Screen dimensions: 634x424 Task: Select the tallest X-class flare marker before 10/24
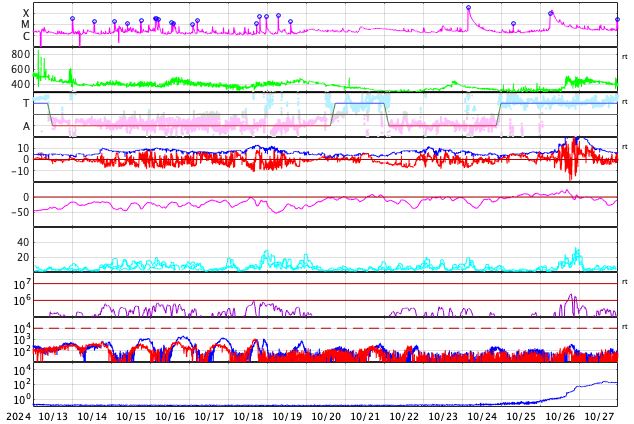click(468, 8)
